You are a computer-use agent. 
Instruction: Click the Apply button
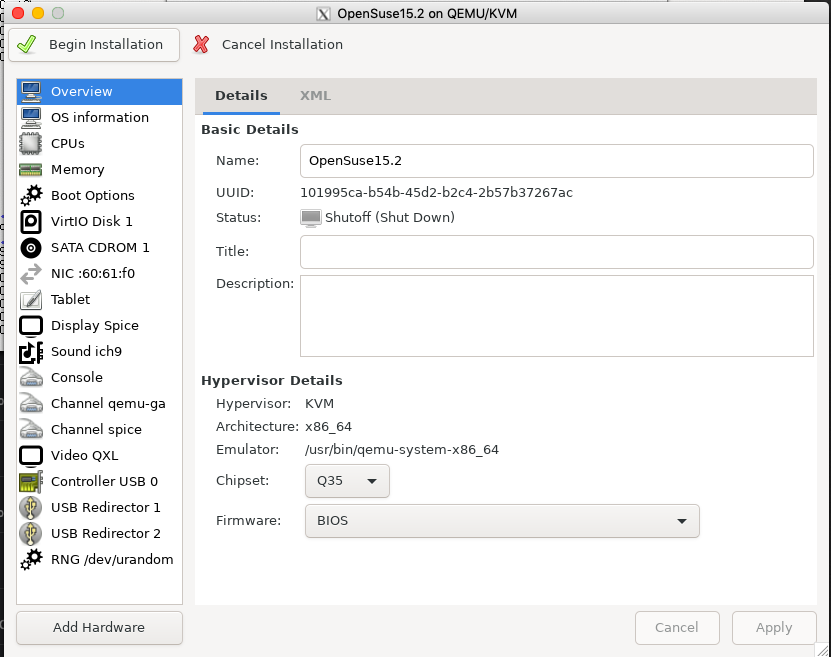tap(774, 628)
